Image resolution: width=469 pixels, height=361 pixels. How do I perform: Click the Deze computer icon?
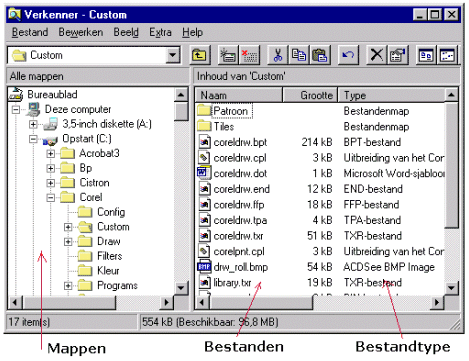(x=33, y=109)
